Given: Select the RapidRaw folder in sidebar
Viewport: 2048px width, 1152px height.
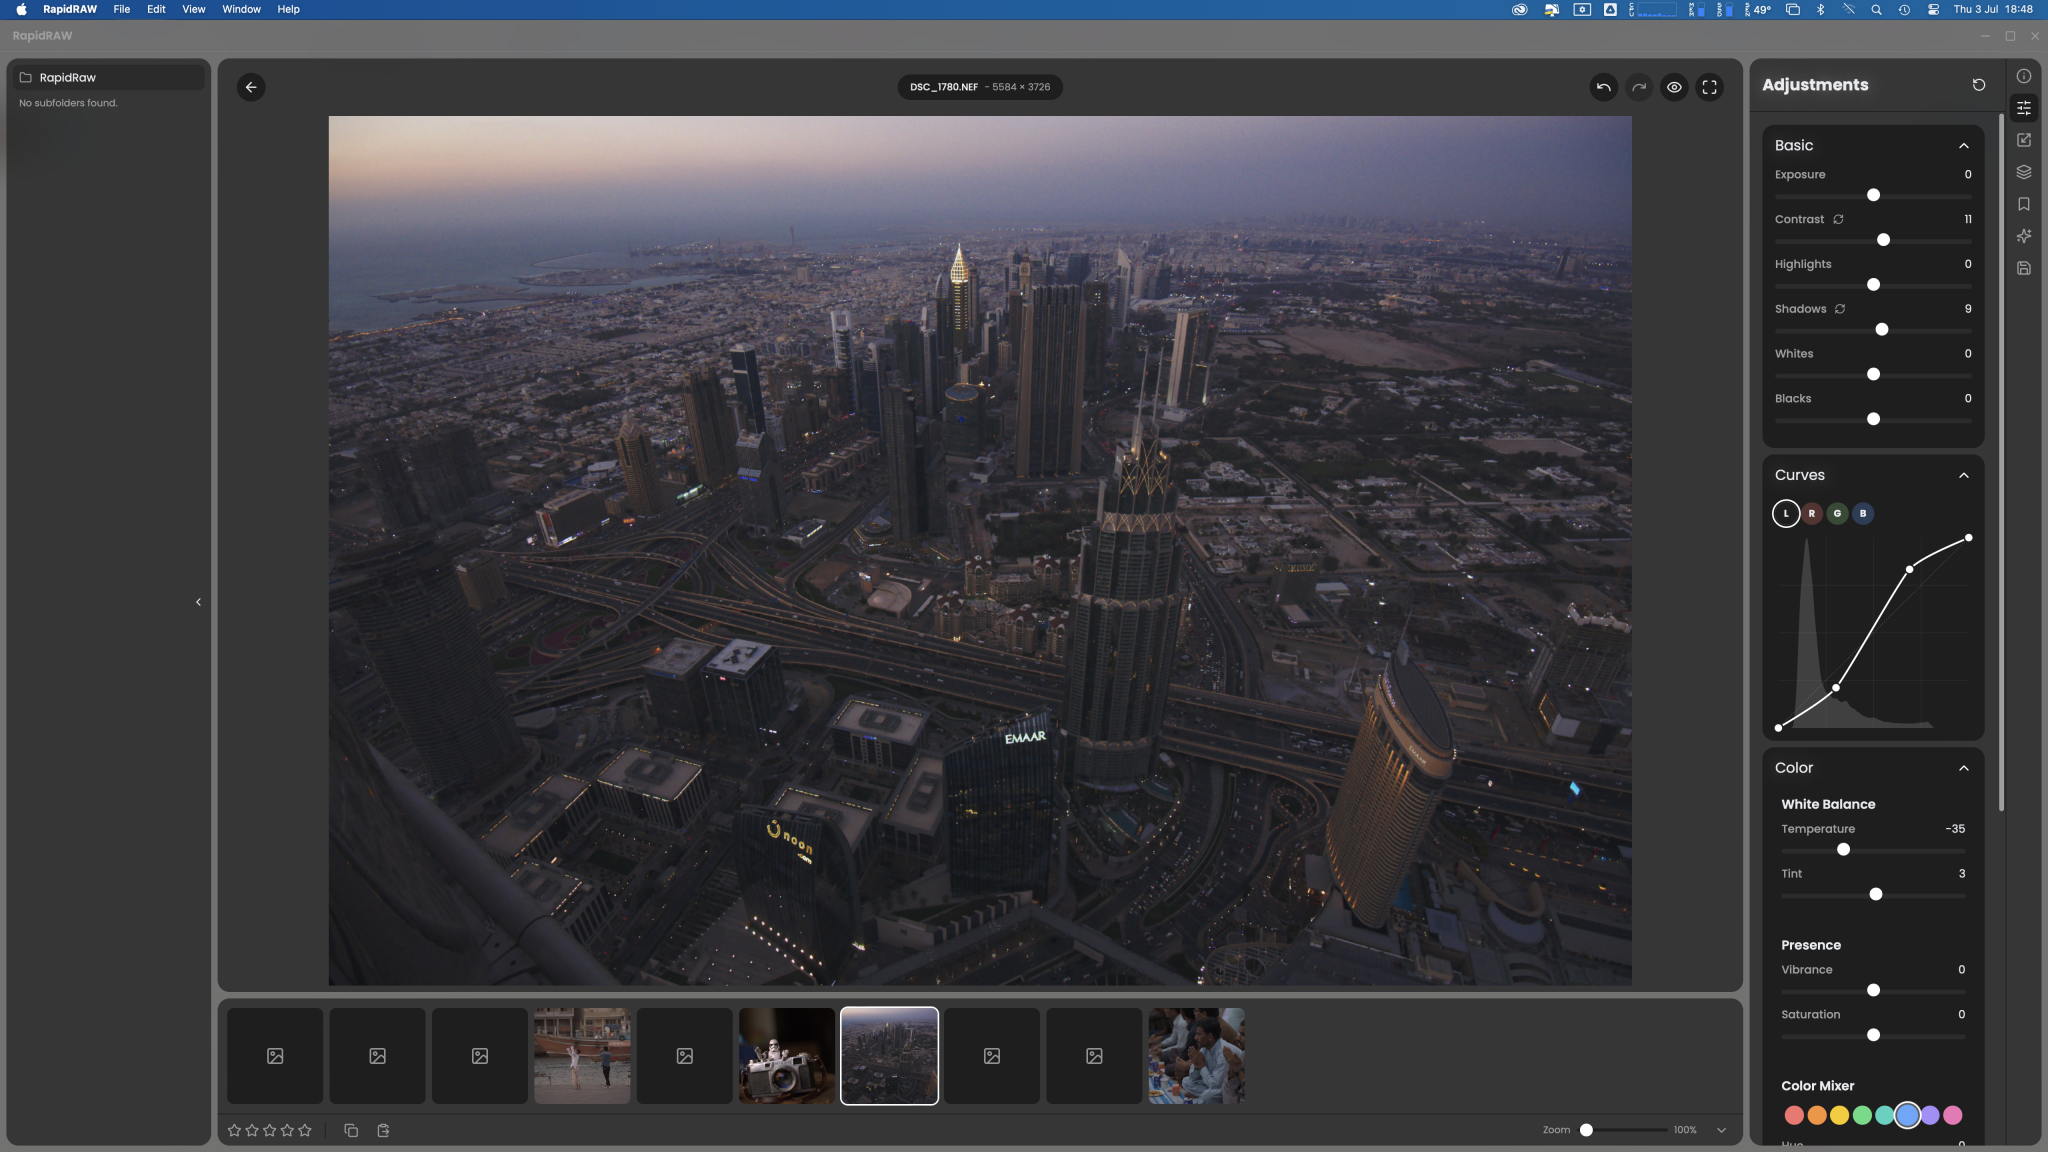Looking at the screenshot, I should pyautogui.click(x=108, y=77).
